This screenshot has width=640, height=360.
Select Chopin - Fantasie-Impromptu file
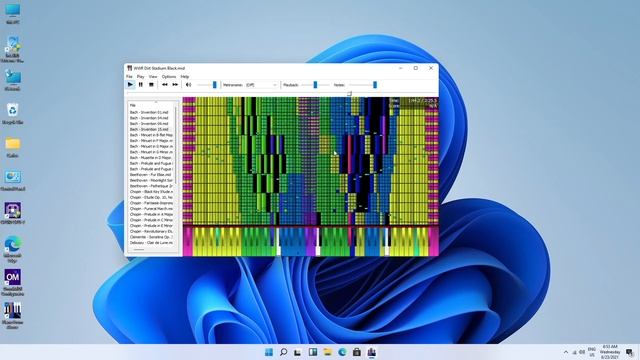pyautogui.click(x=151, y=203)
